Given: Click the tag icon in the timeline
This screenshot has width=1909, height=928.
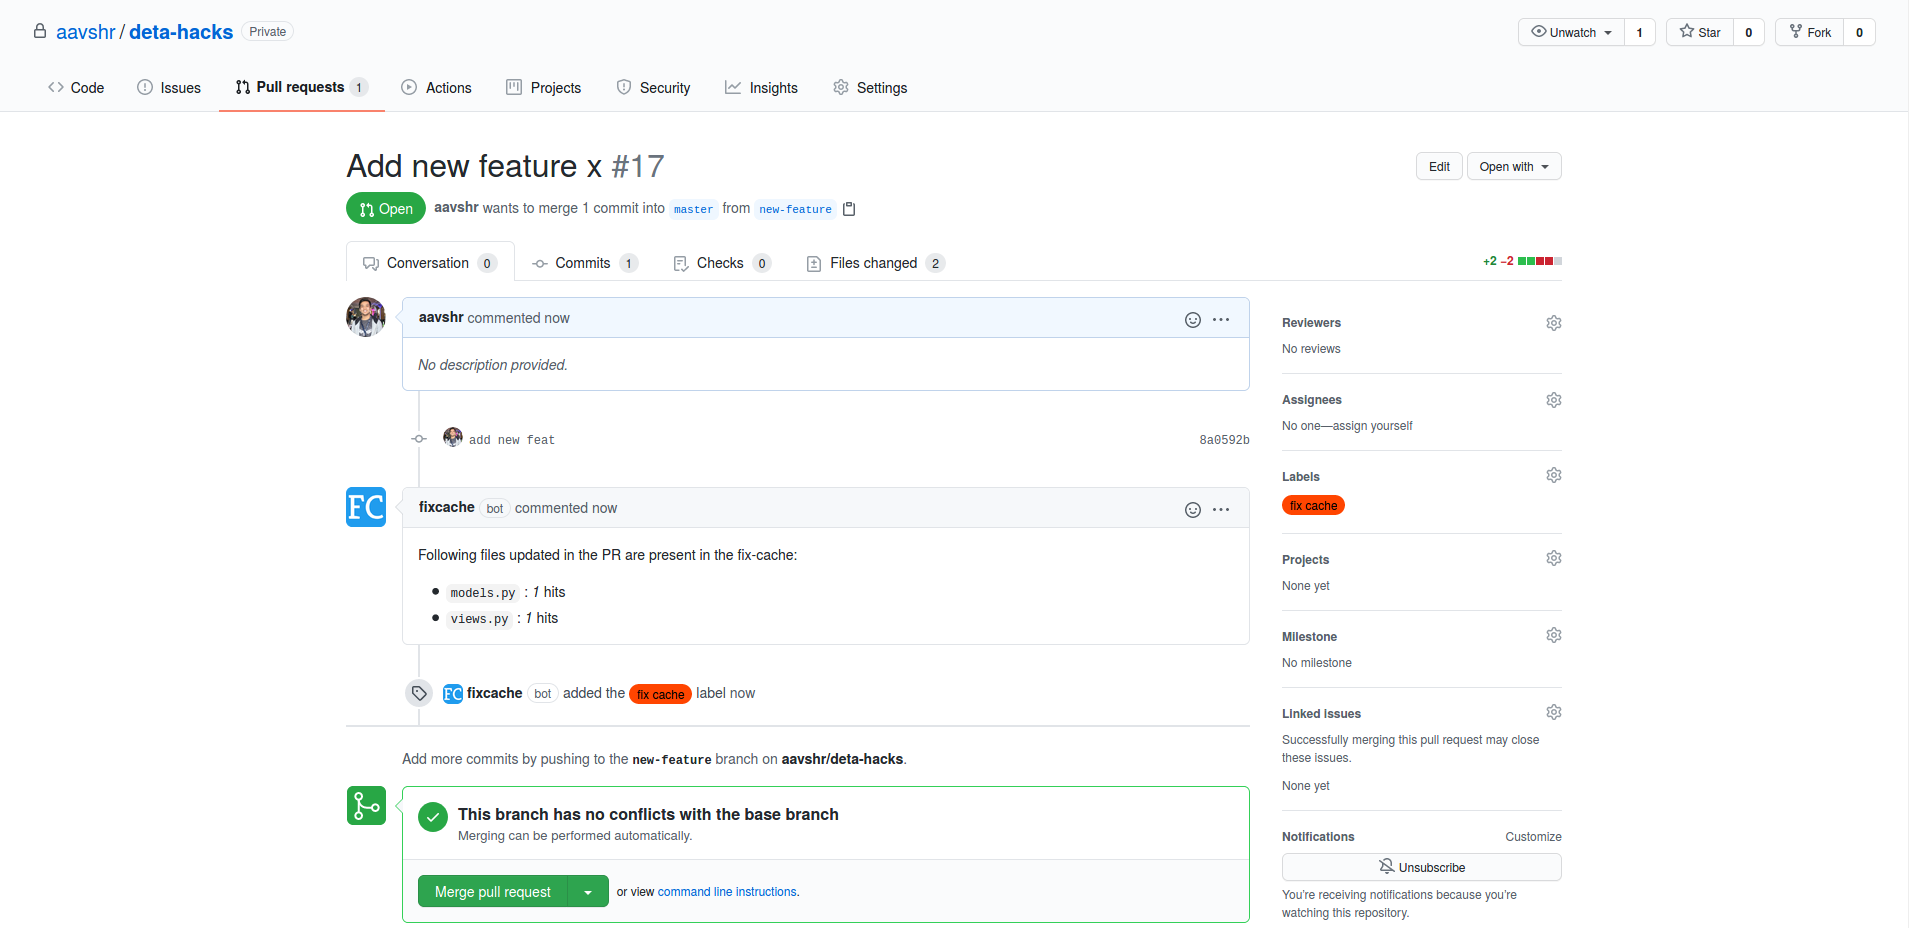Looking at the screenshot, I should pos(419,693).
